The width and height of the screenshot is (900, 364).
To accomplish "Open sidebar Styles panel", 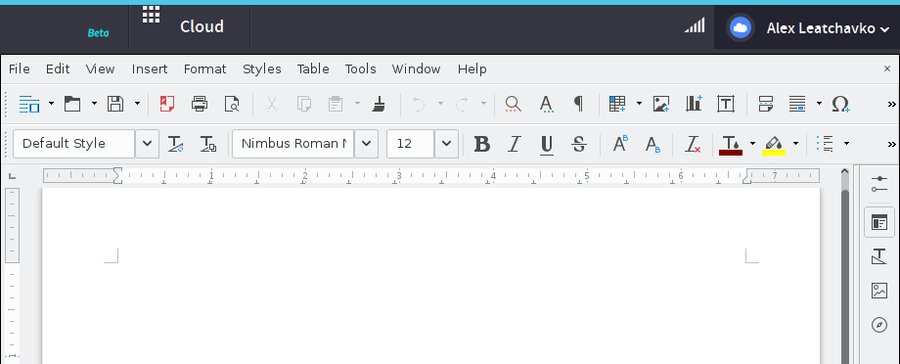I will 879,256.
